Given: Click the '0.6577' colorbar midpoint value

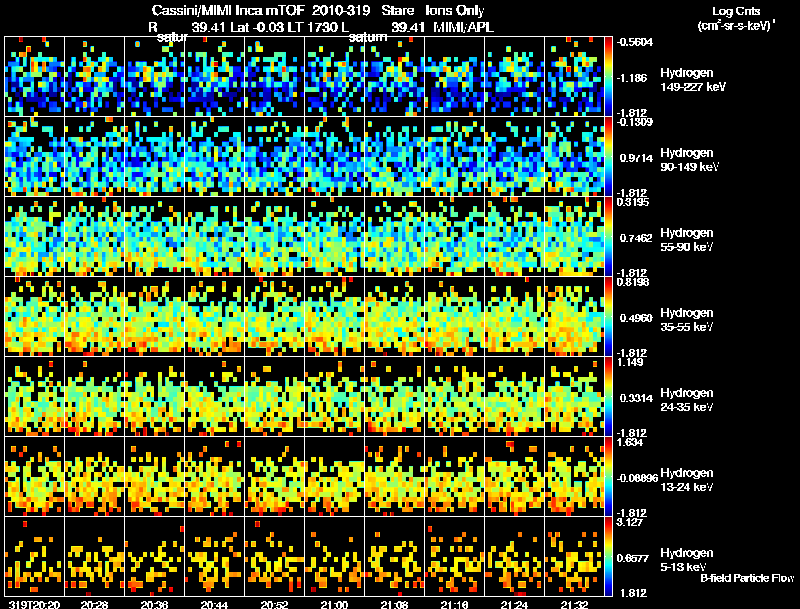Looking at the screenshot, I should click(633, 558).
